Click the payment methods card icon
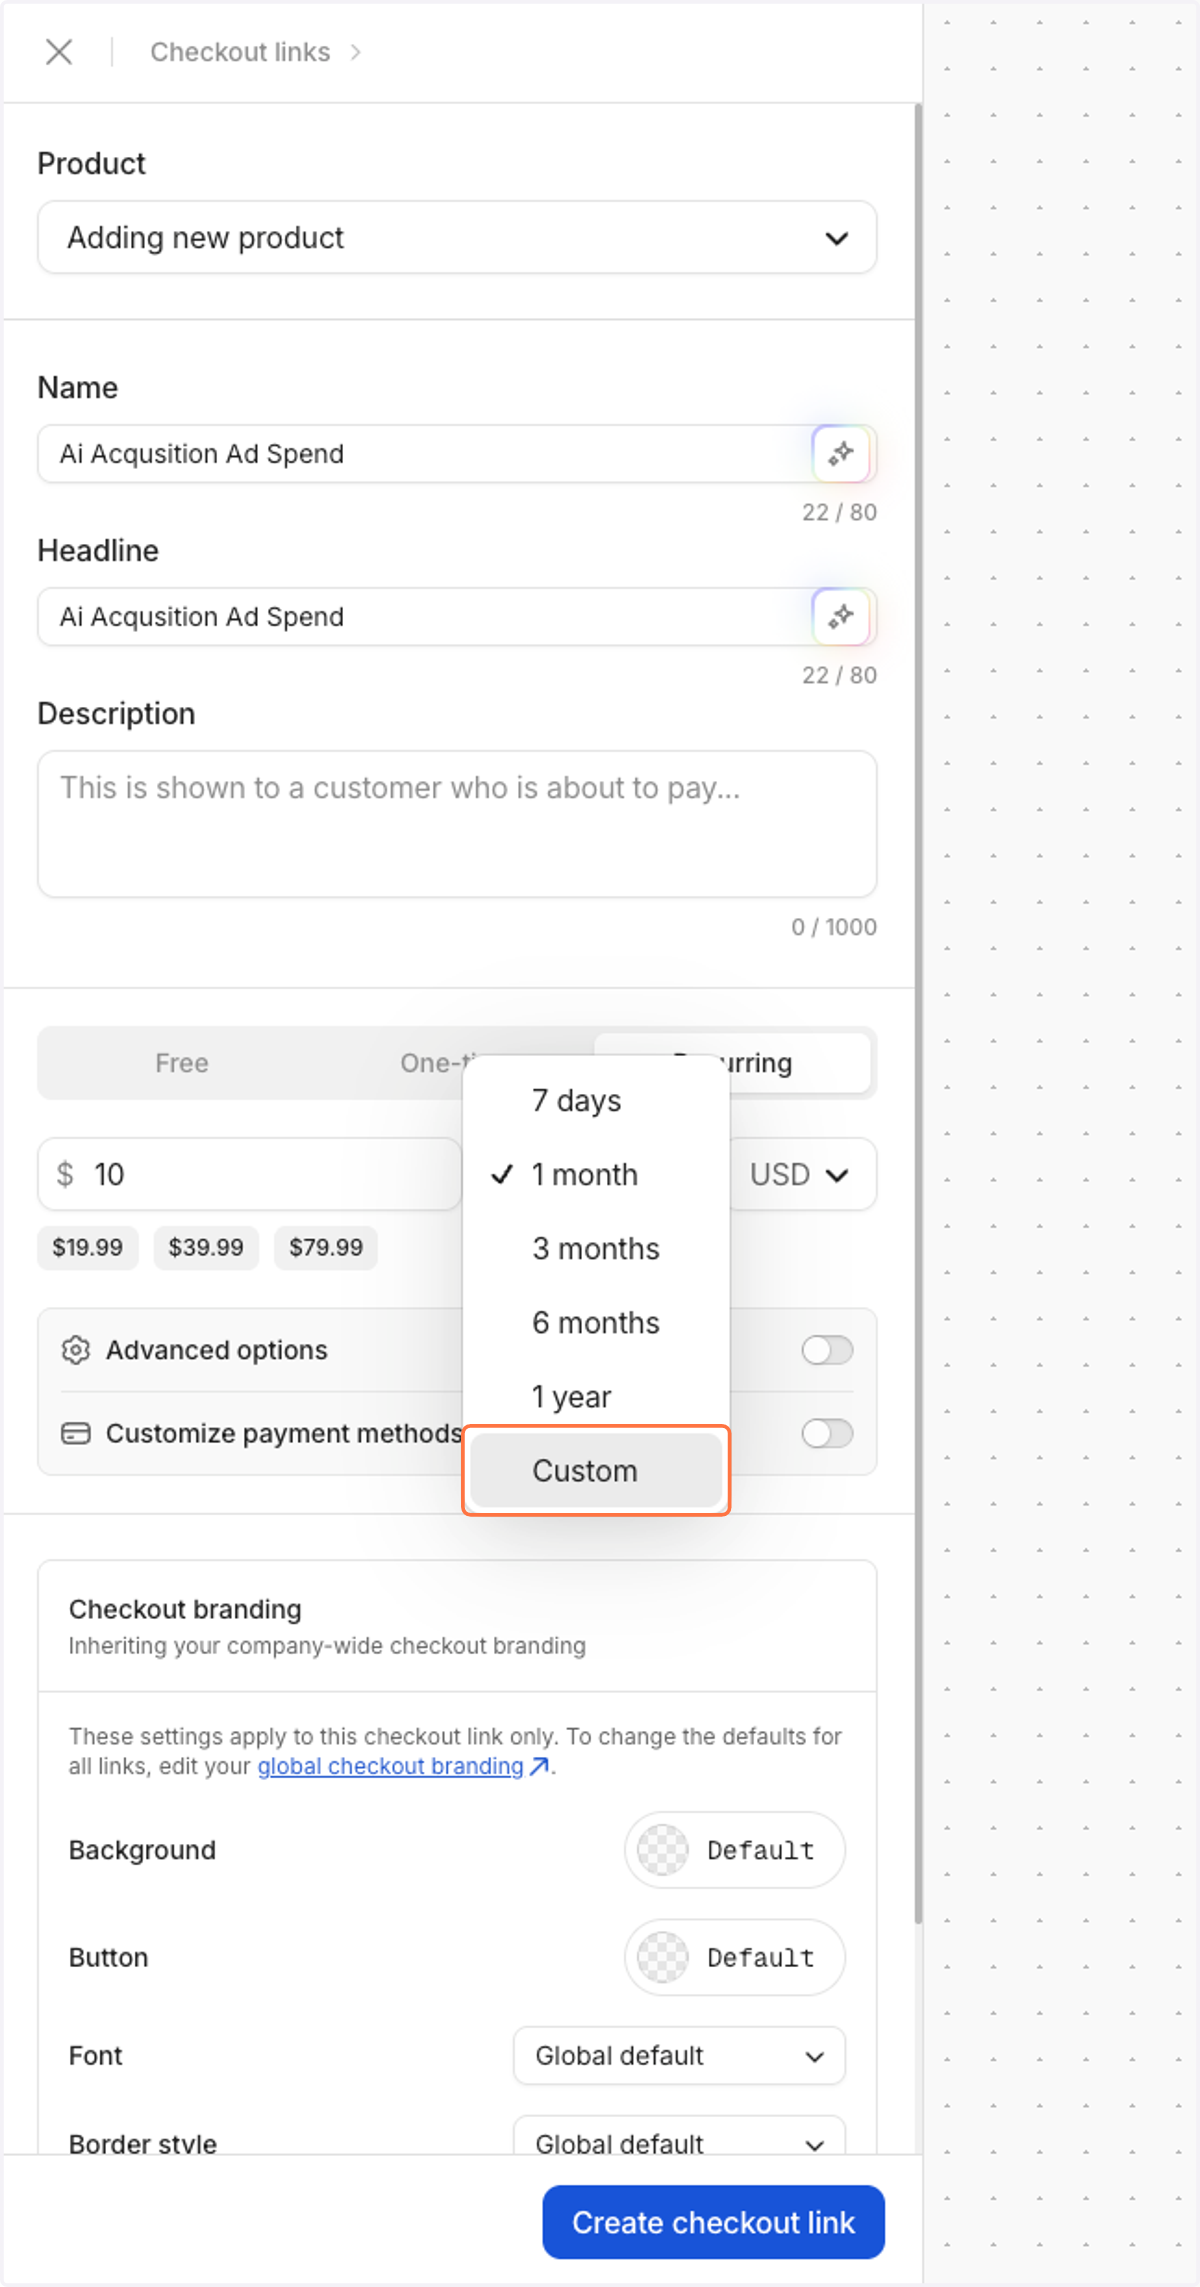 tap(76, 1433)
